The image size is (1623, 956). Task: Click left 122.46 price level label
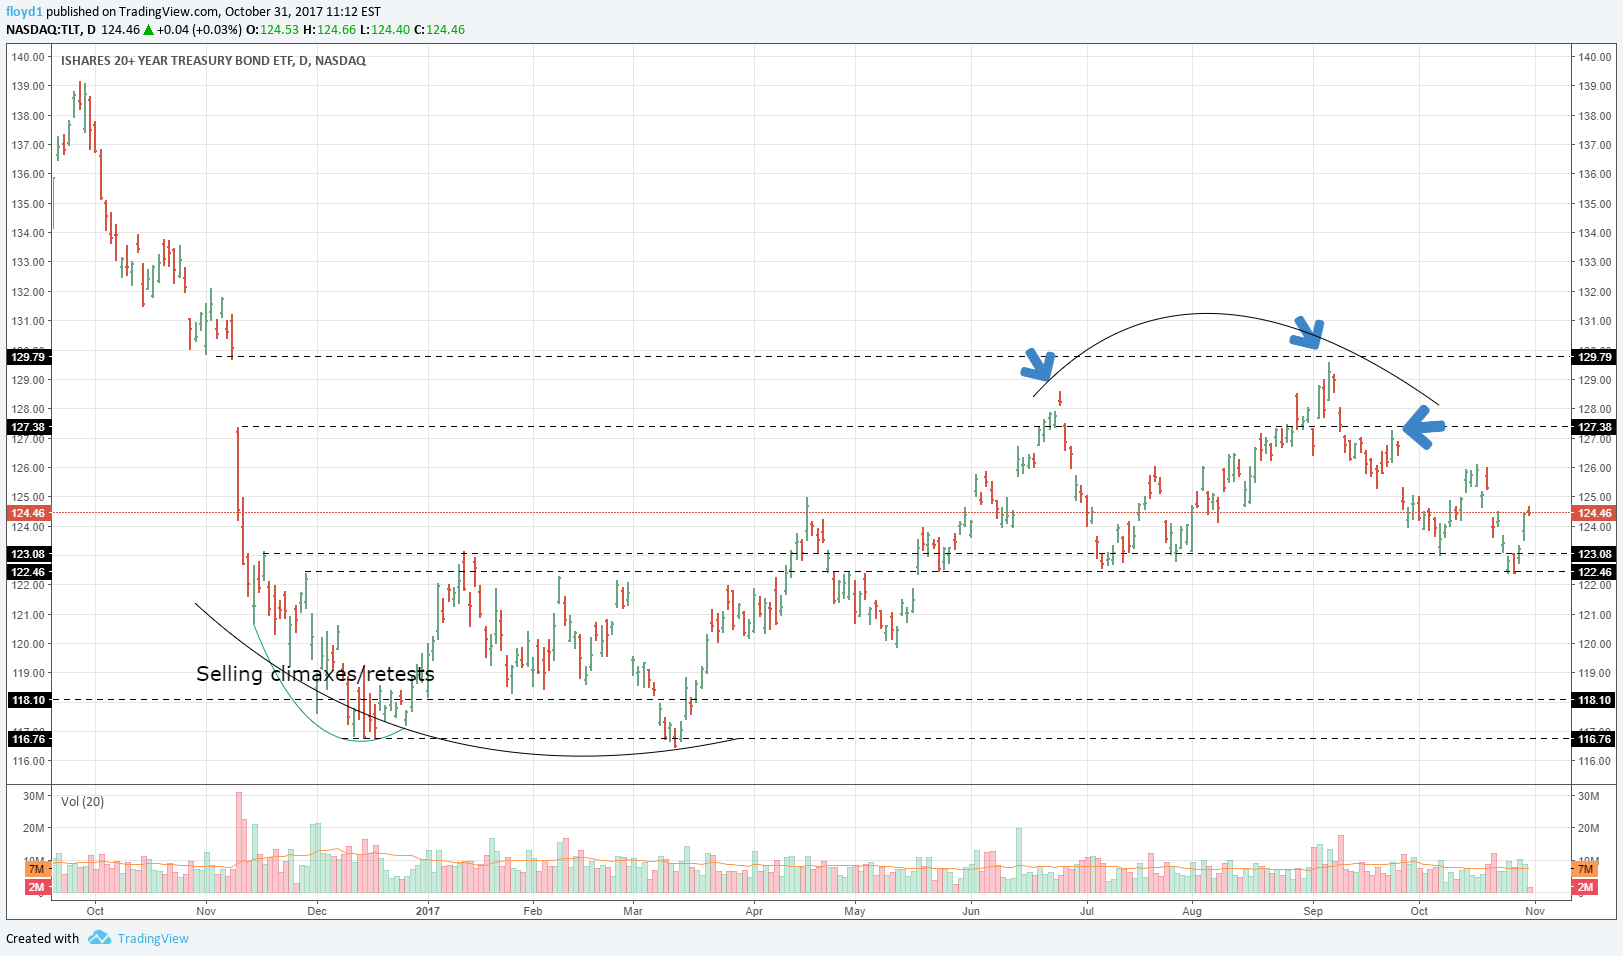[x=28, y=572]
